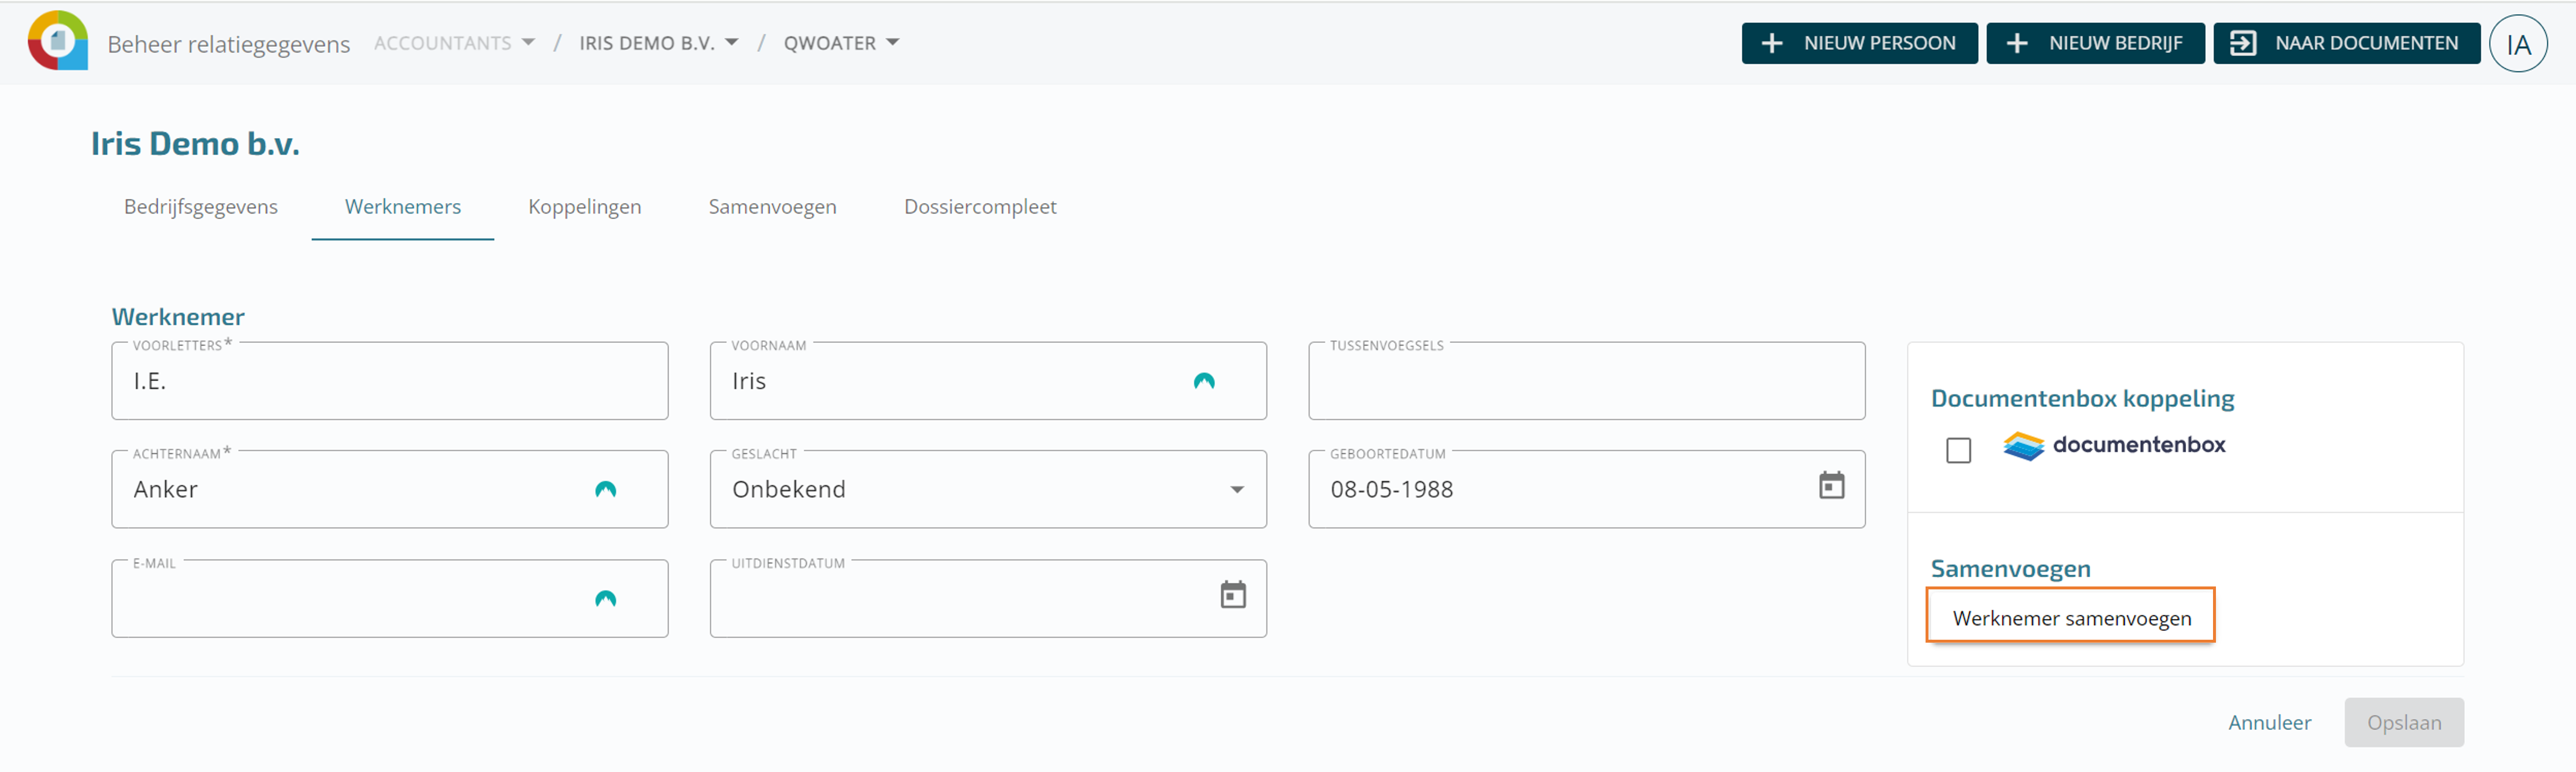Open the Koppelingen tab

click(585, 207)
